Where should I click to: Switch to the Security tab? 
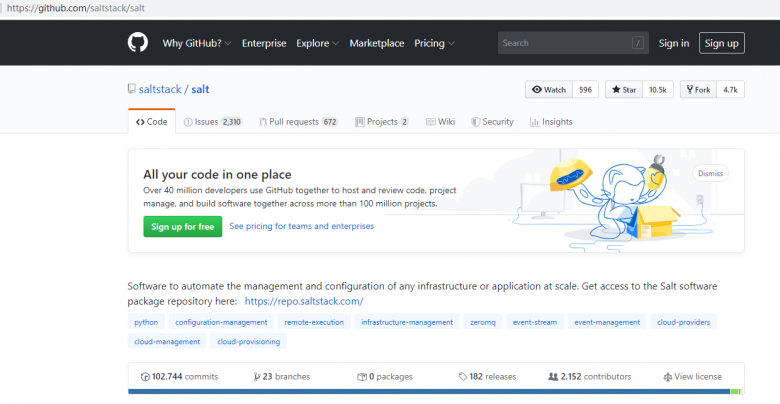coord(492,122)
